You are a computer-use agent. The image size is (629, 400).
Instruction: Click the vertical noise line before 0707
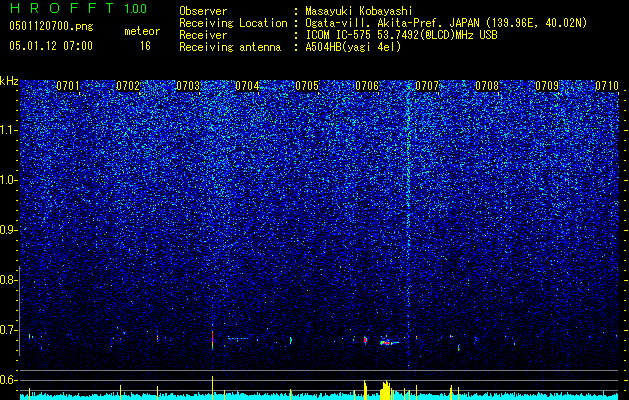coord(408,224)
